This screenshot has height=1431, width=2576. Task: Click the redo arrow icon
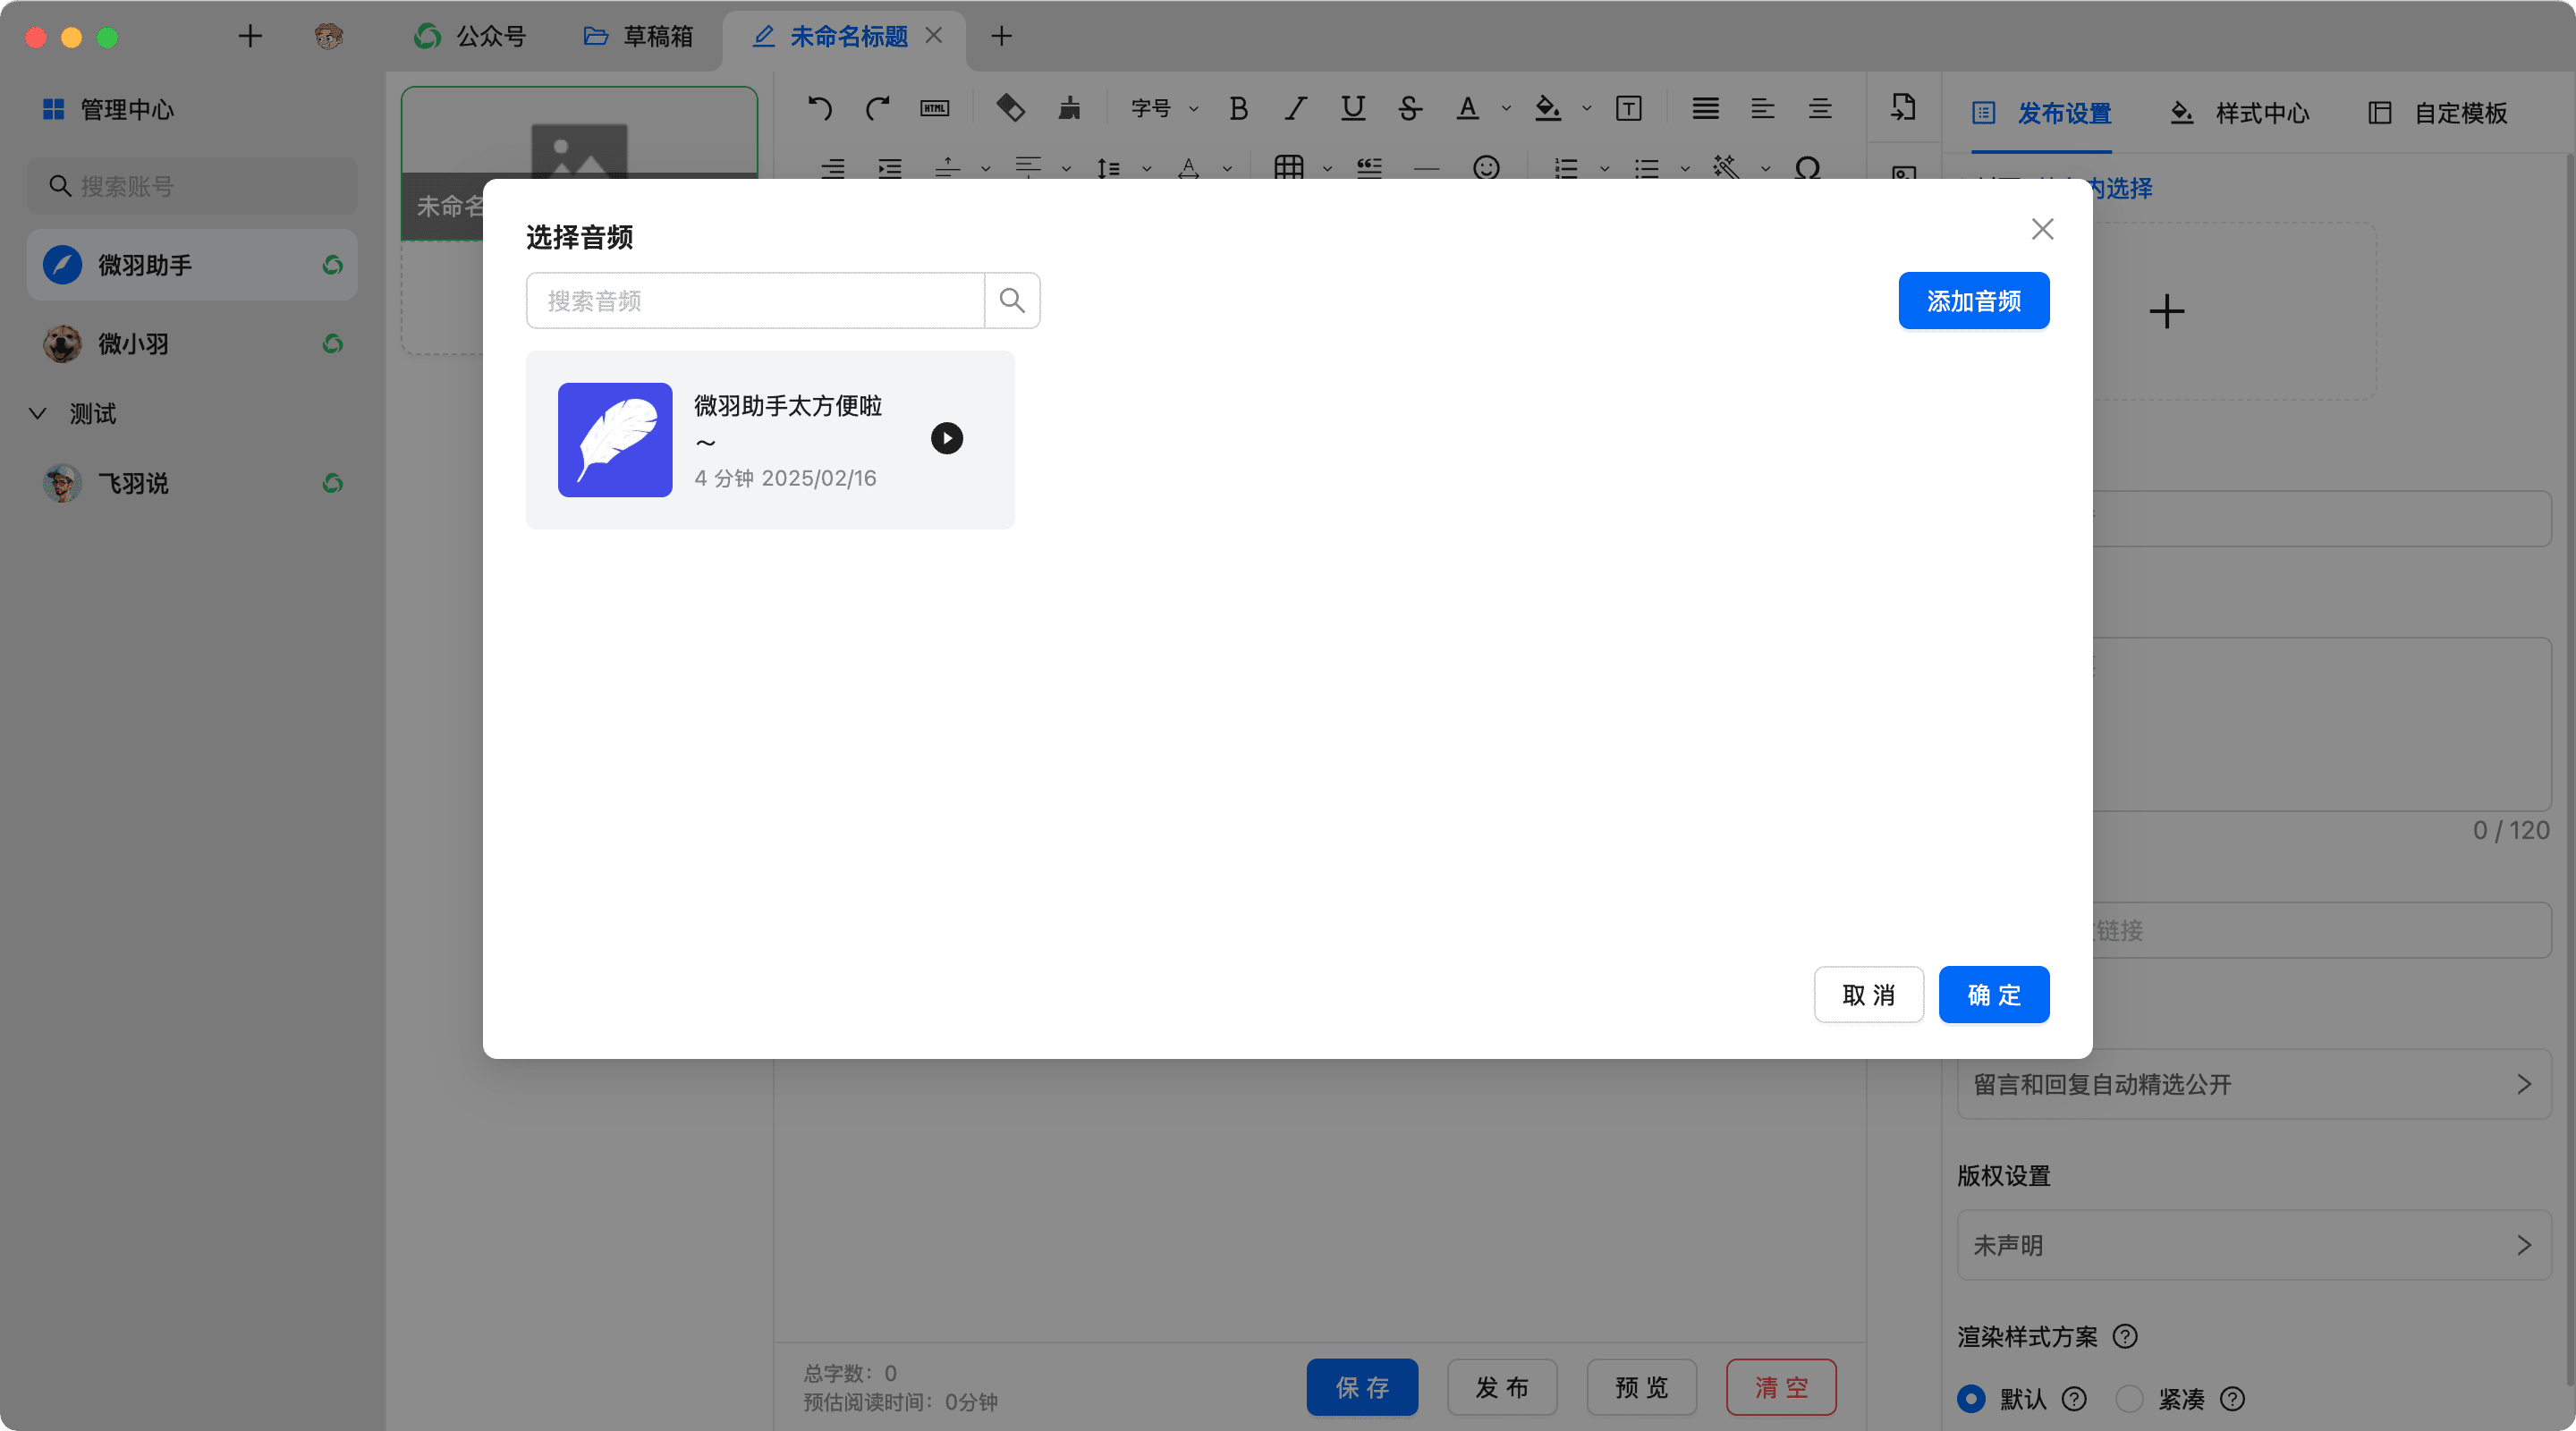(x=877, y=108)
